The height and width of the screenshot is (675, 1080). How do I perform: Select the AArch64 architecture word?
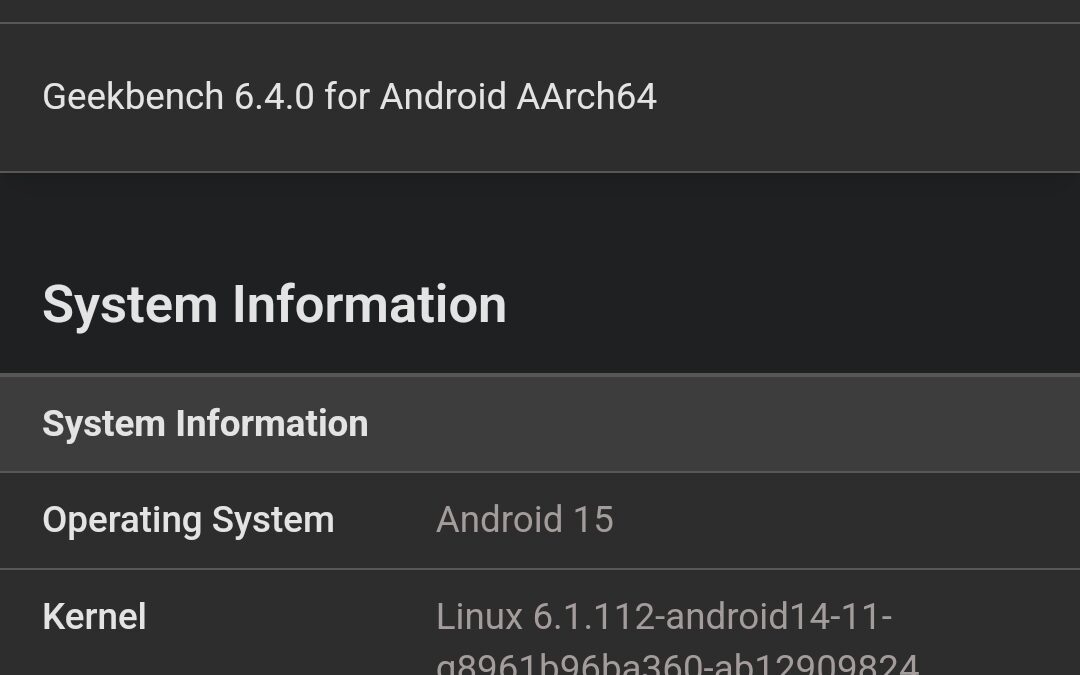(x=587, y=97)
